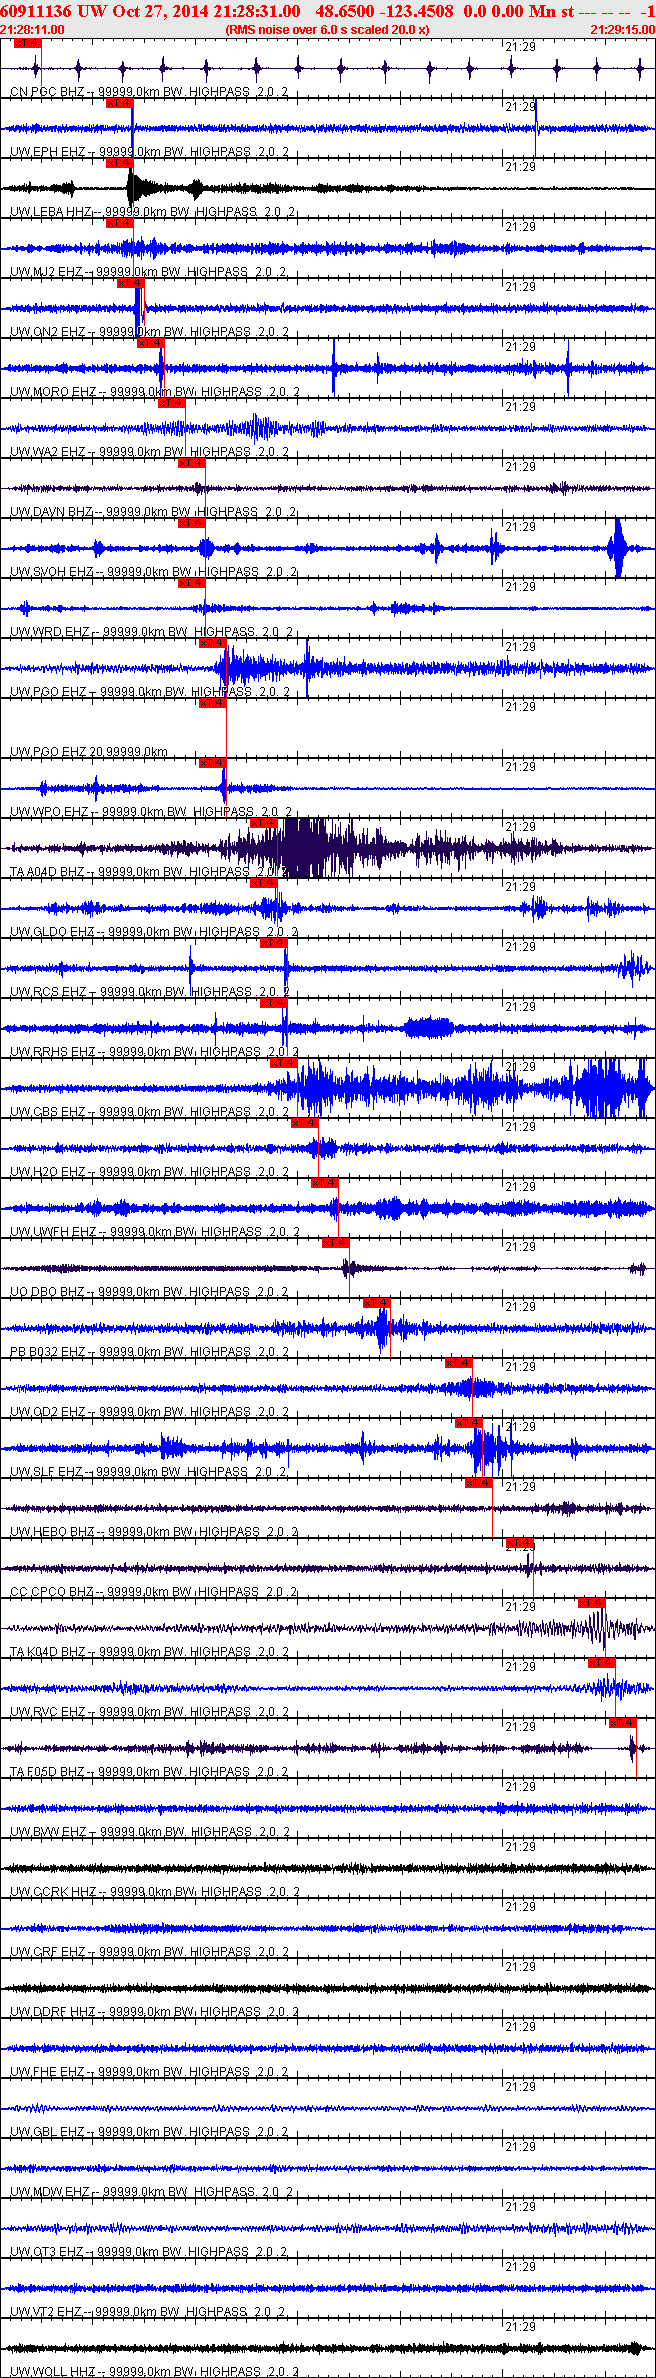
Task: Select the pick flag on the UW.ON2 trace
Action: [131, 283]
